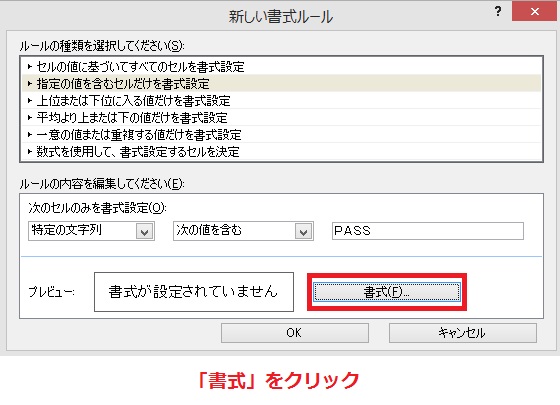Viewport: 560px width, 405px height.
Task: Select rule セルの値に基づいてすべてのセルを書式設定
Action: click(281, 66)
